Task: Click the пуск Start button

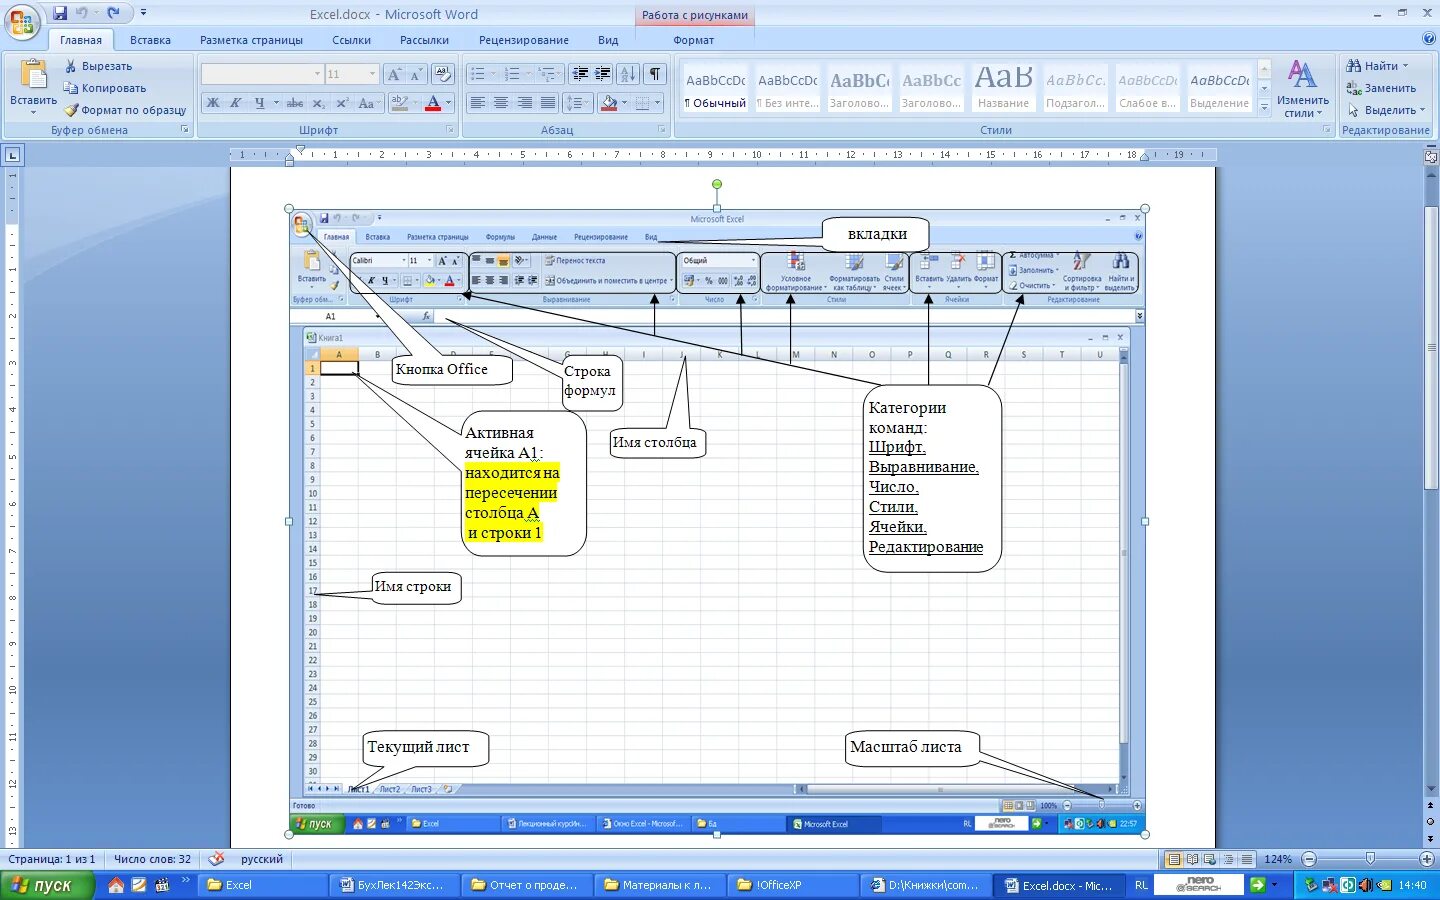Action: click(x=47, y=885)
